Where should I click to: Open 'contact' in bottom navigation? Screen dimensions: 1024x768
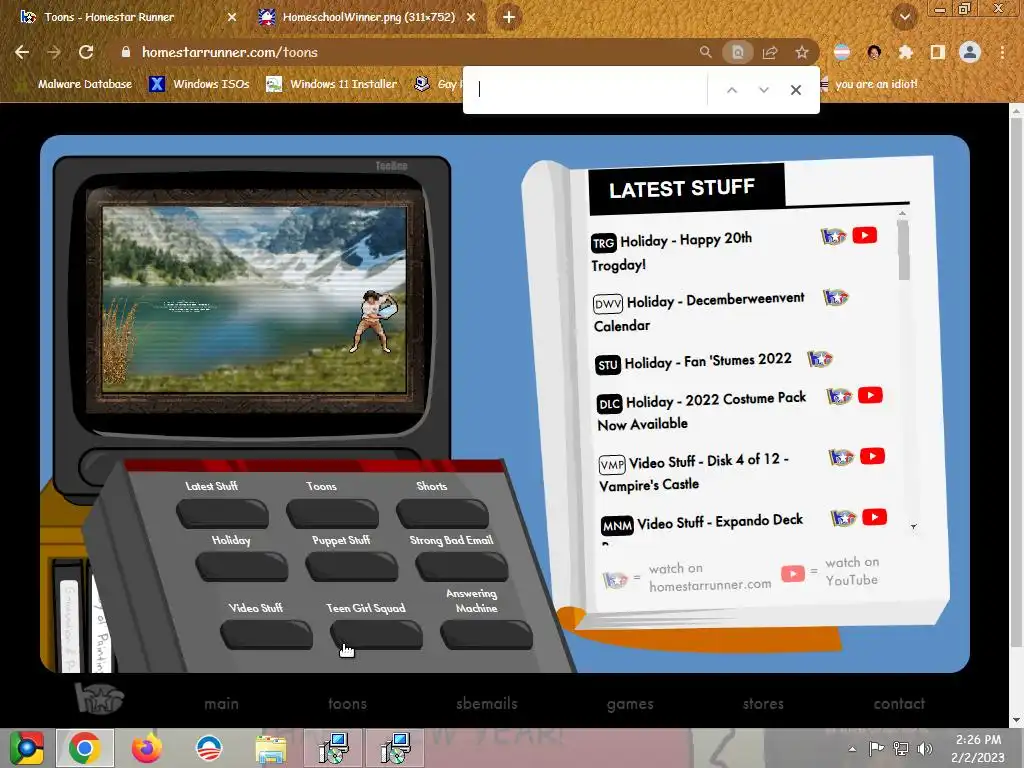pyautogui.click(x=899, y=703)
